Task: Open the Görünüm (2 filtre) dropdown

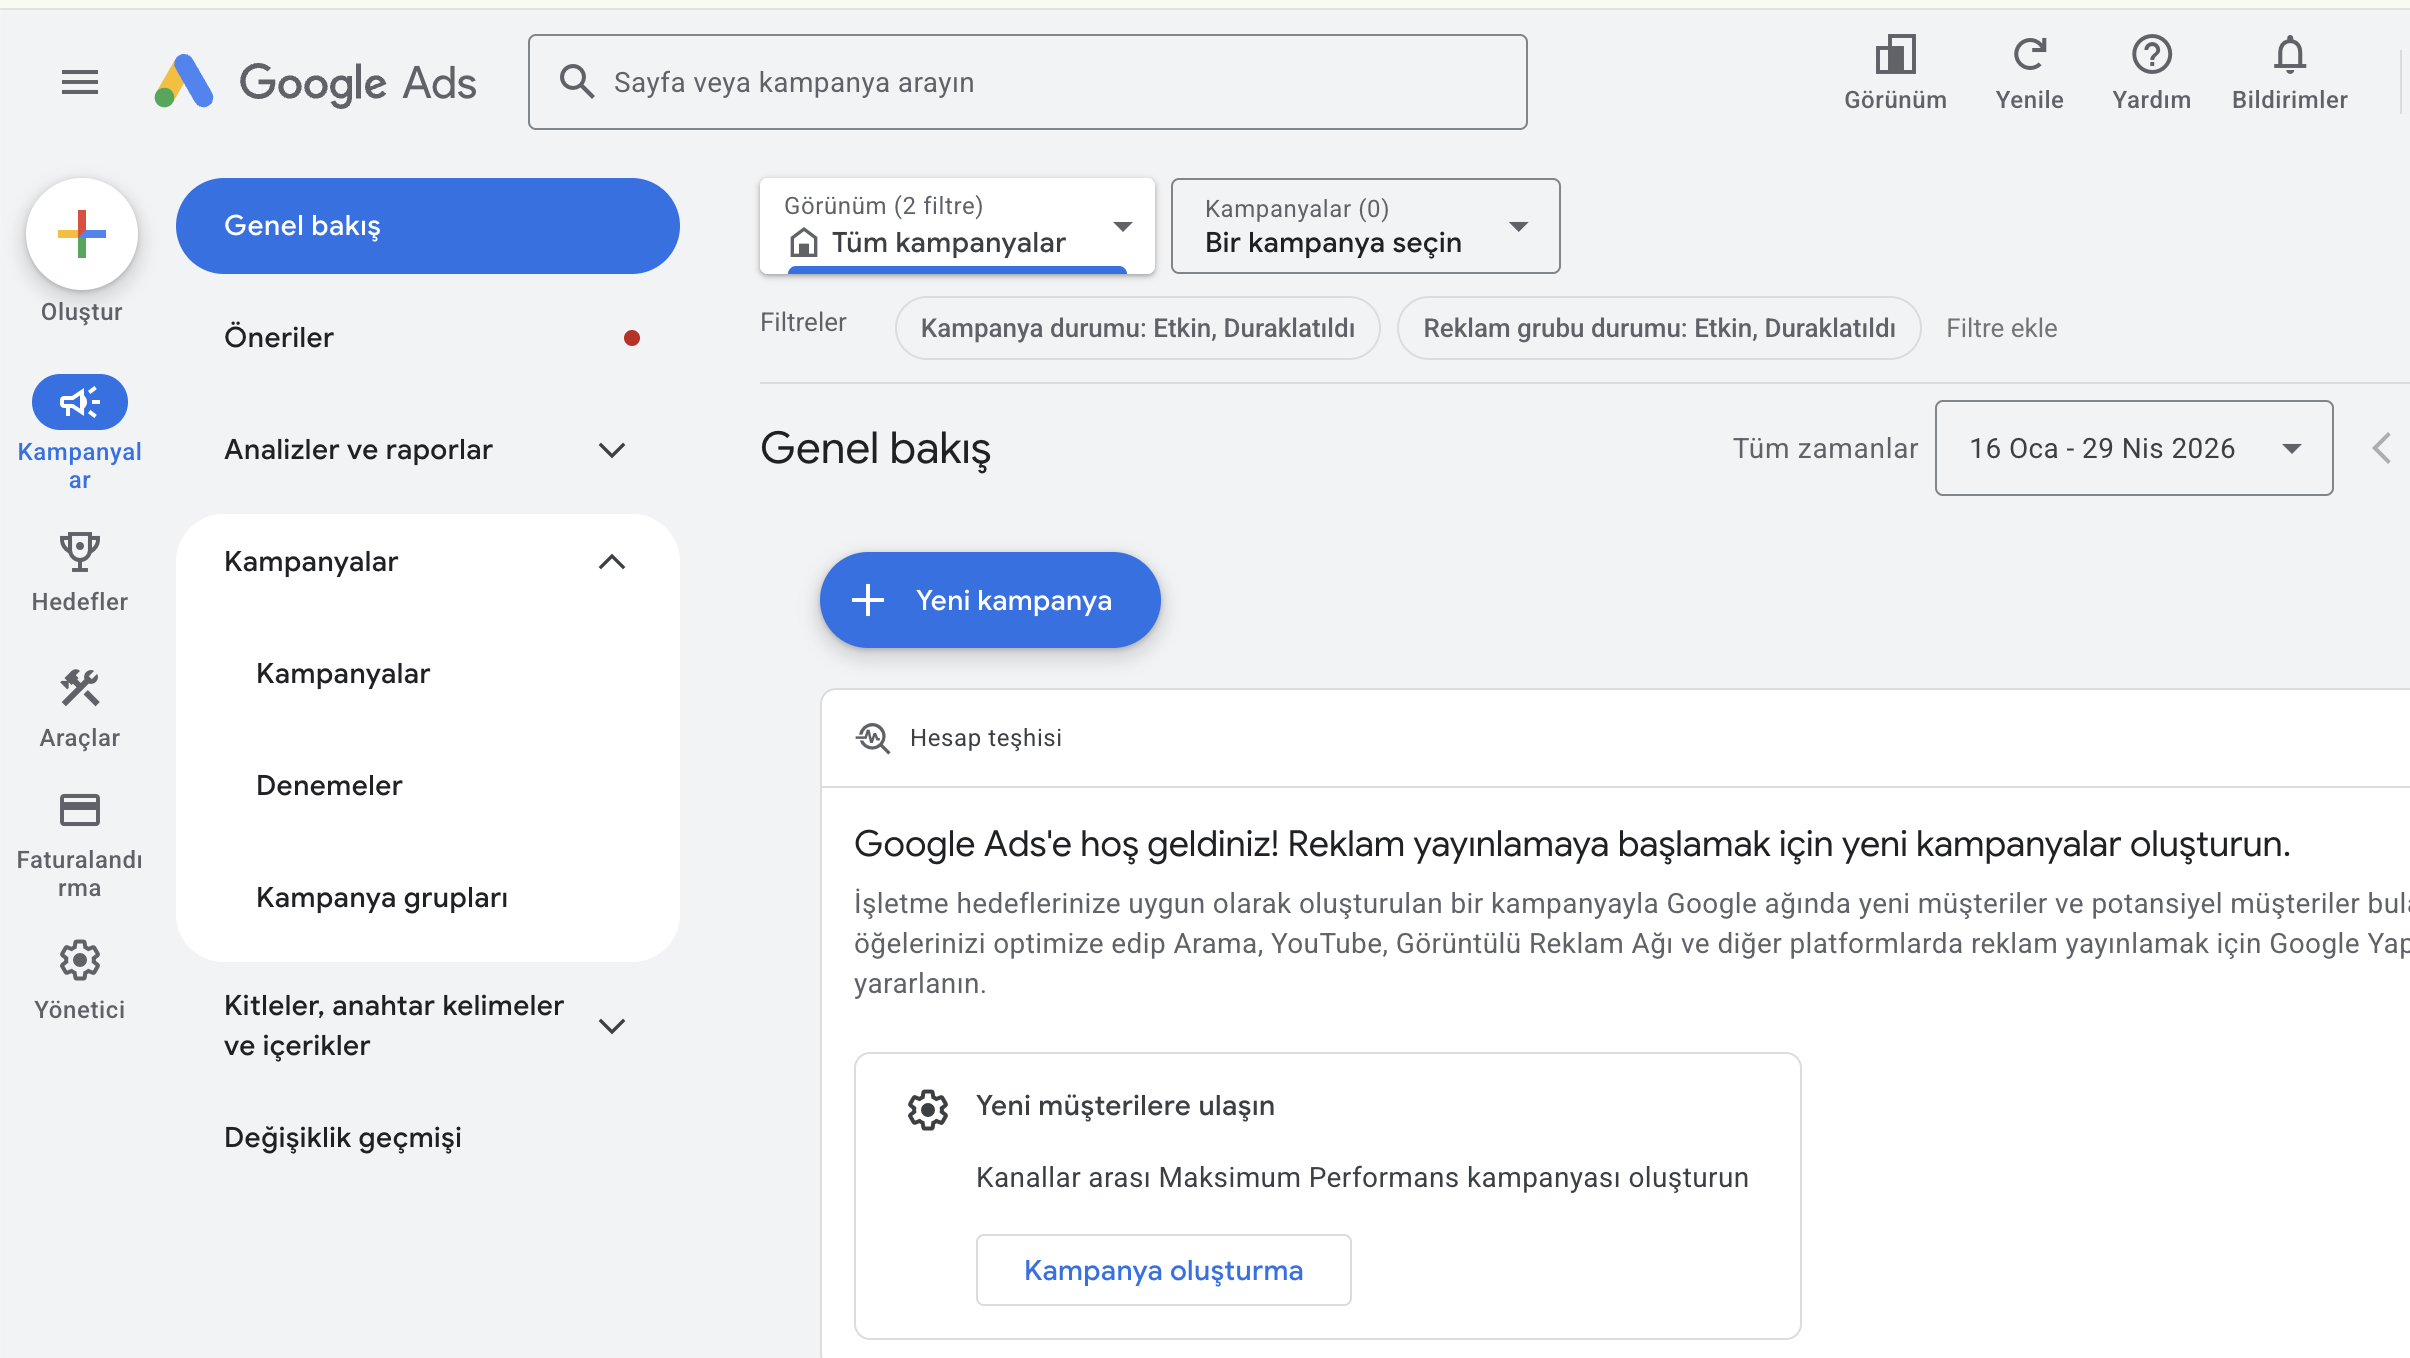Action: pos(958,226)
